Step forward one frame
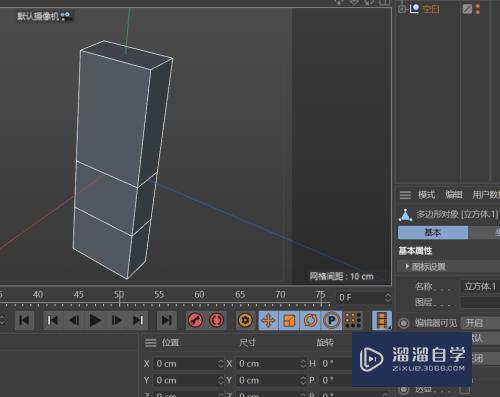 pyautogui.click(x=117, y=321)
